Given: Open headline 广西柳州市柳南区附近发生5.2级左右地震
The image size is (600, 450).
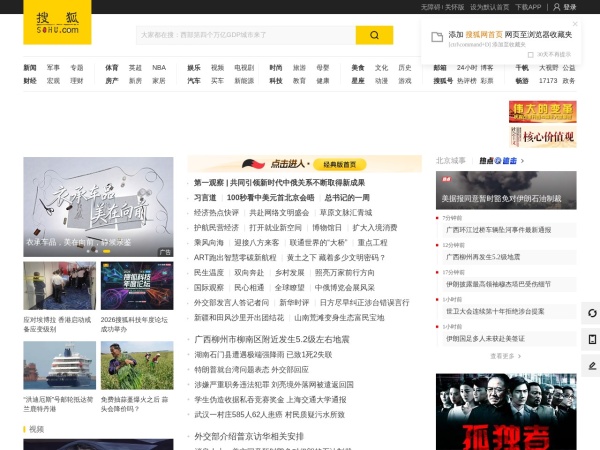Looking at the screenshot, I should click(x=272, y=339).
